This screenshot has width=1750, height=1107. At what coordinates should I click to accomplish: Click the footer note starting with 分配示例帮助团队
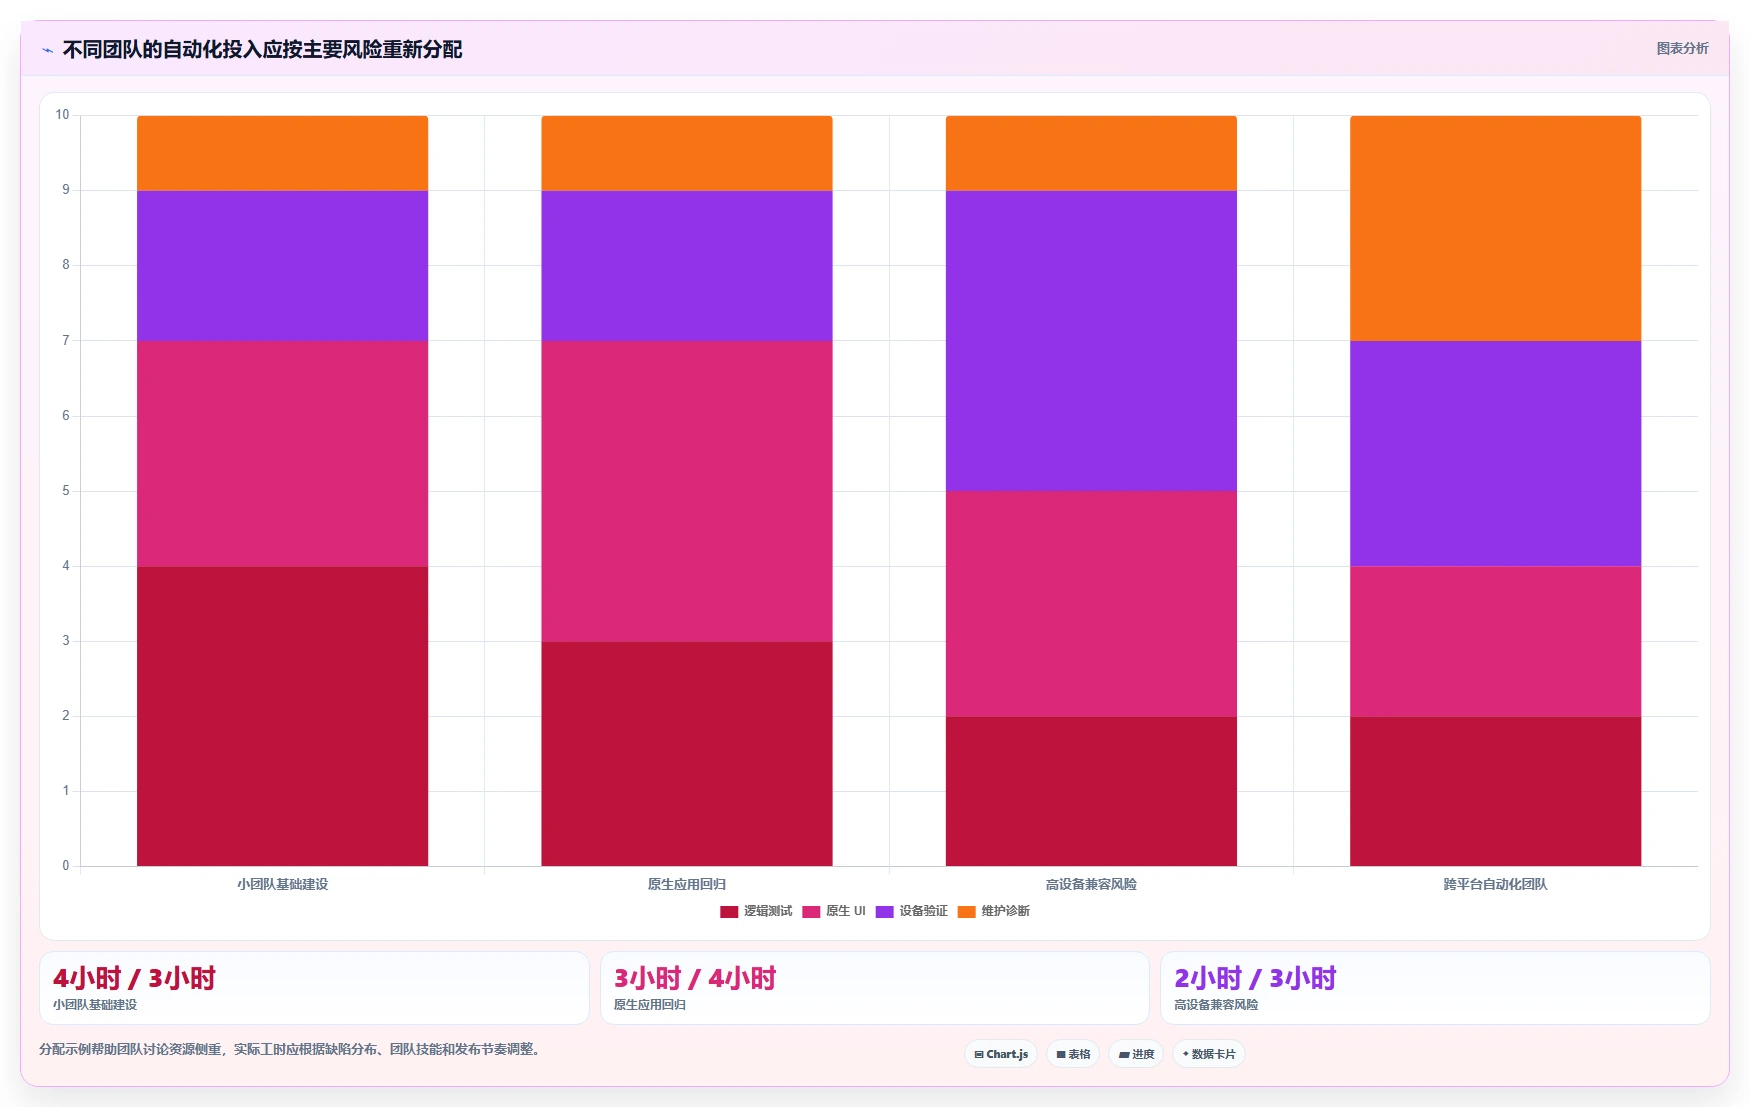pyautogui.click(x=290, y=1049)
